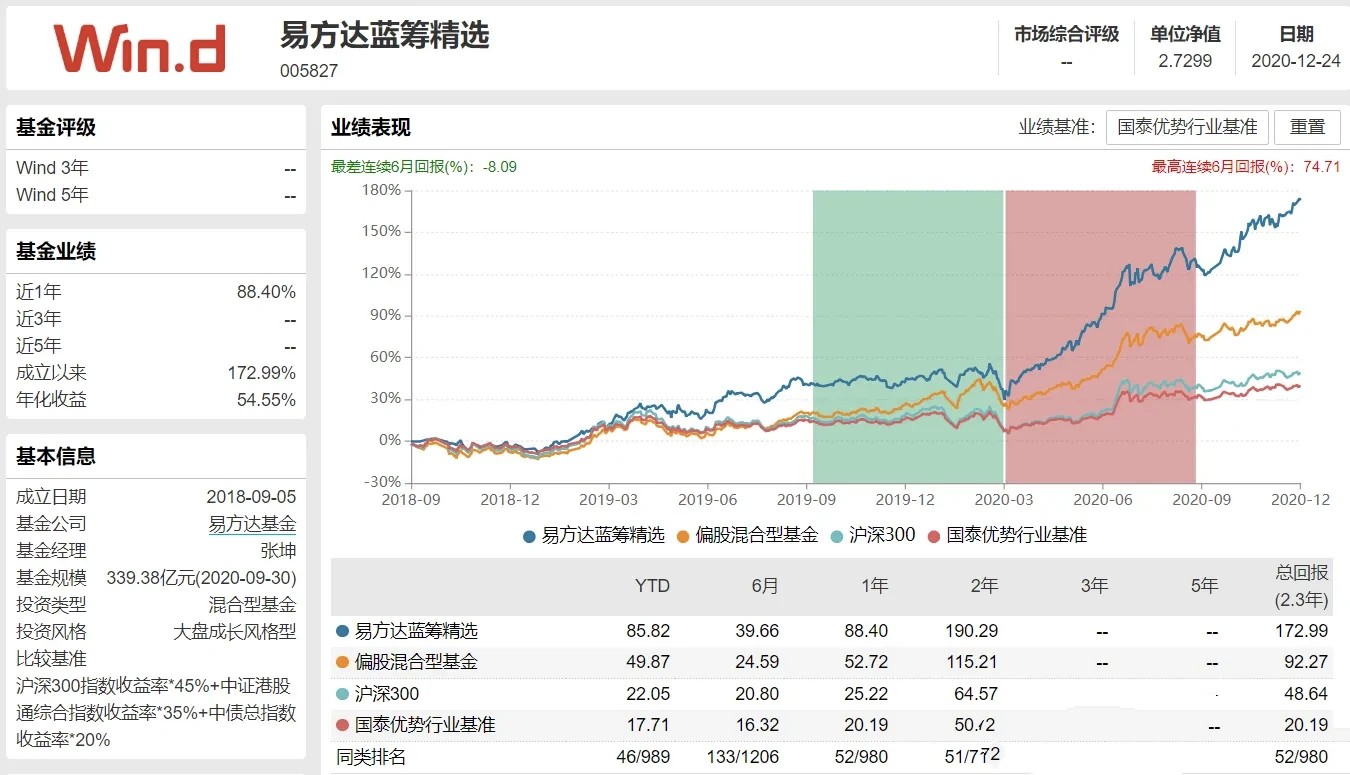Click the 2年 value 190.29
1350x775 pixels.
tap(972, 631)
